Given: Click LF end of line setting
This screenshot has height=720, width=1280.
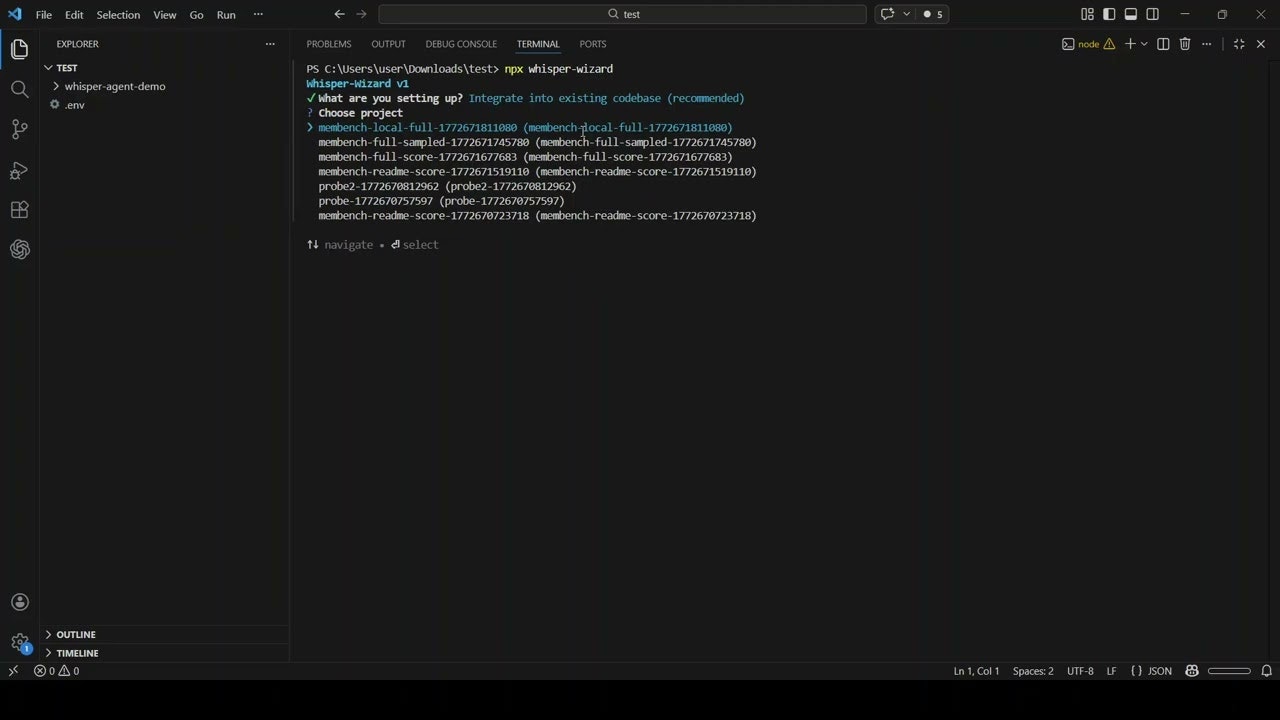Looking at the screenshot, I should click(1111, 671).
